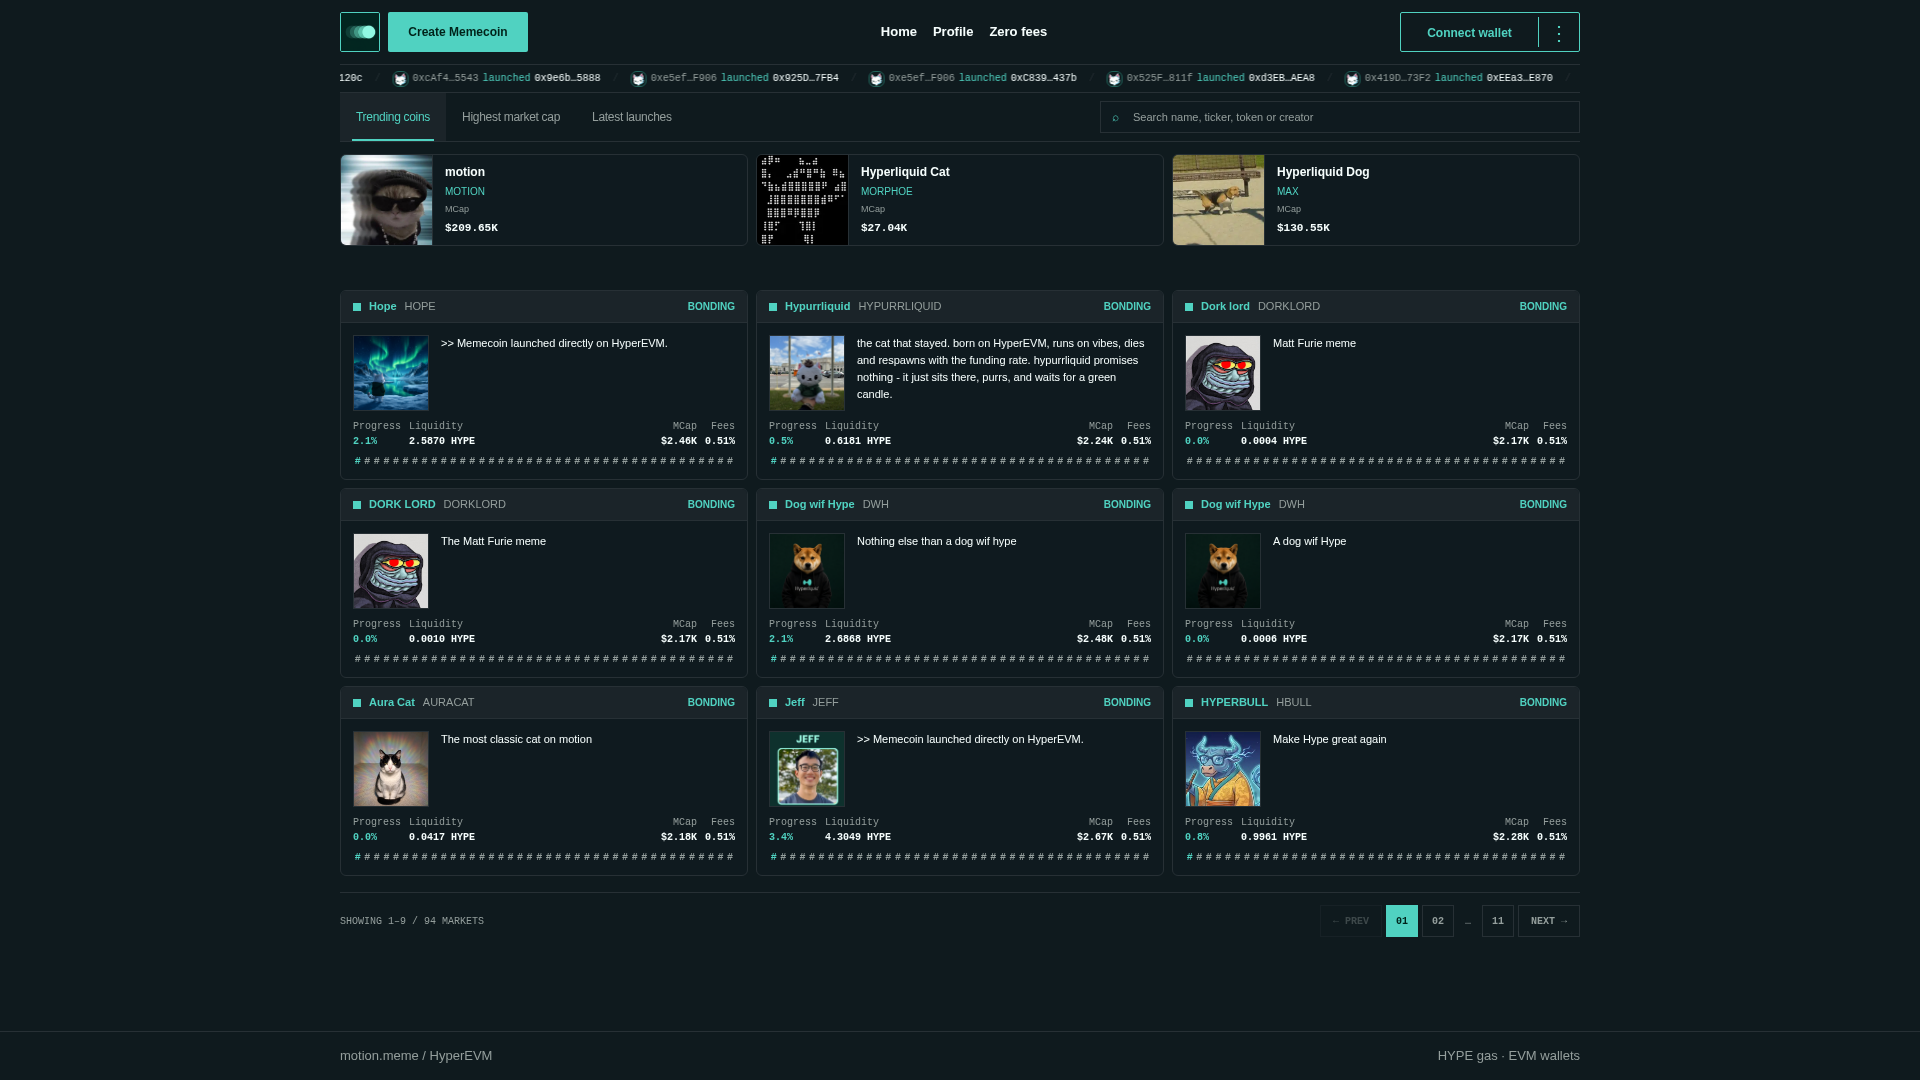Click SHOWING 1–9 / 94 MARKETS text

pos(412,922)
